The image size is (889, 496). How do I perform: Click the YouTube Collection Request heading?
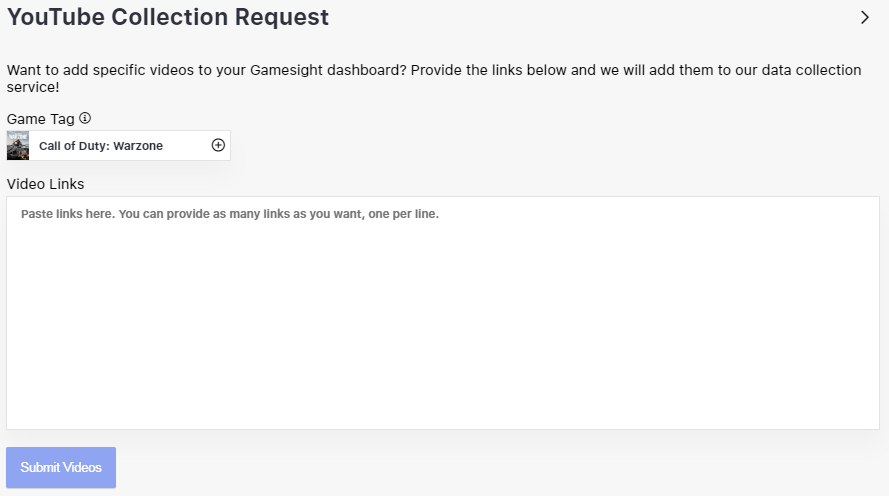(x=168, y=17)
